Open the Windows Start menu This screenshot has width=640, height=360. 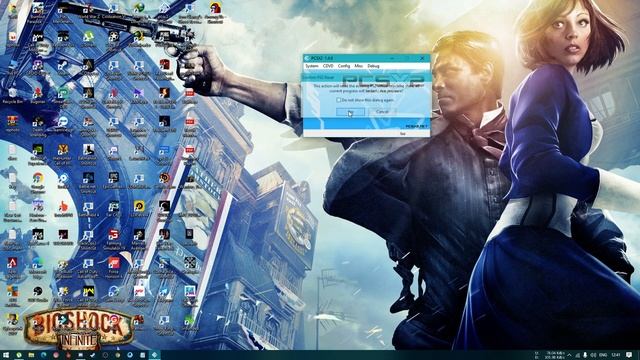click(x=6, y=355)
